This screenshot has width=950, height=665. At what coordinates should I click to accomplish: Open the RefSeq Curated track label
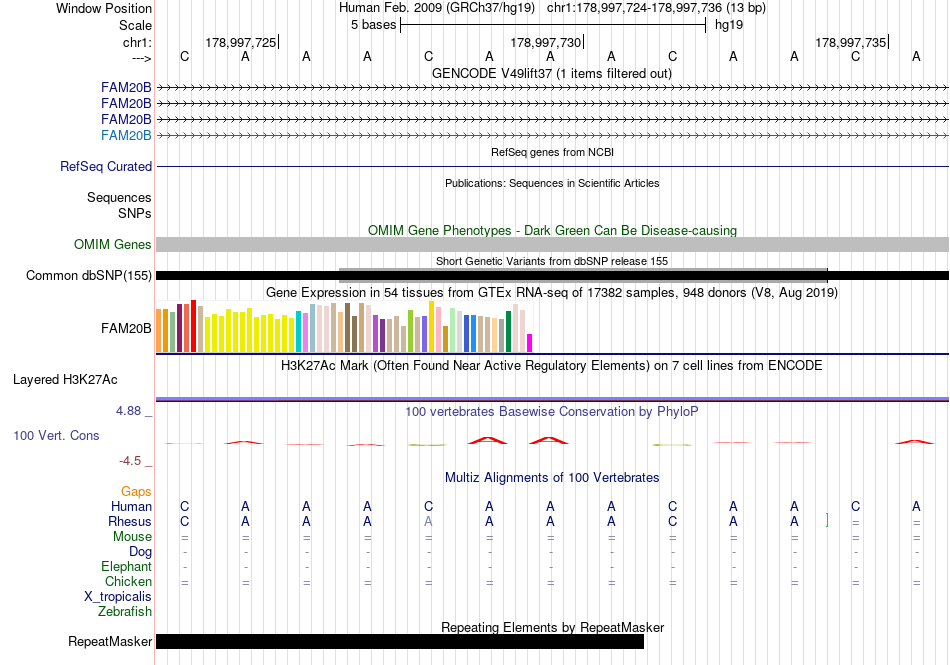point(105,167)
